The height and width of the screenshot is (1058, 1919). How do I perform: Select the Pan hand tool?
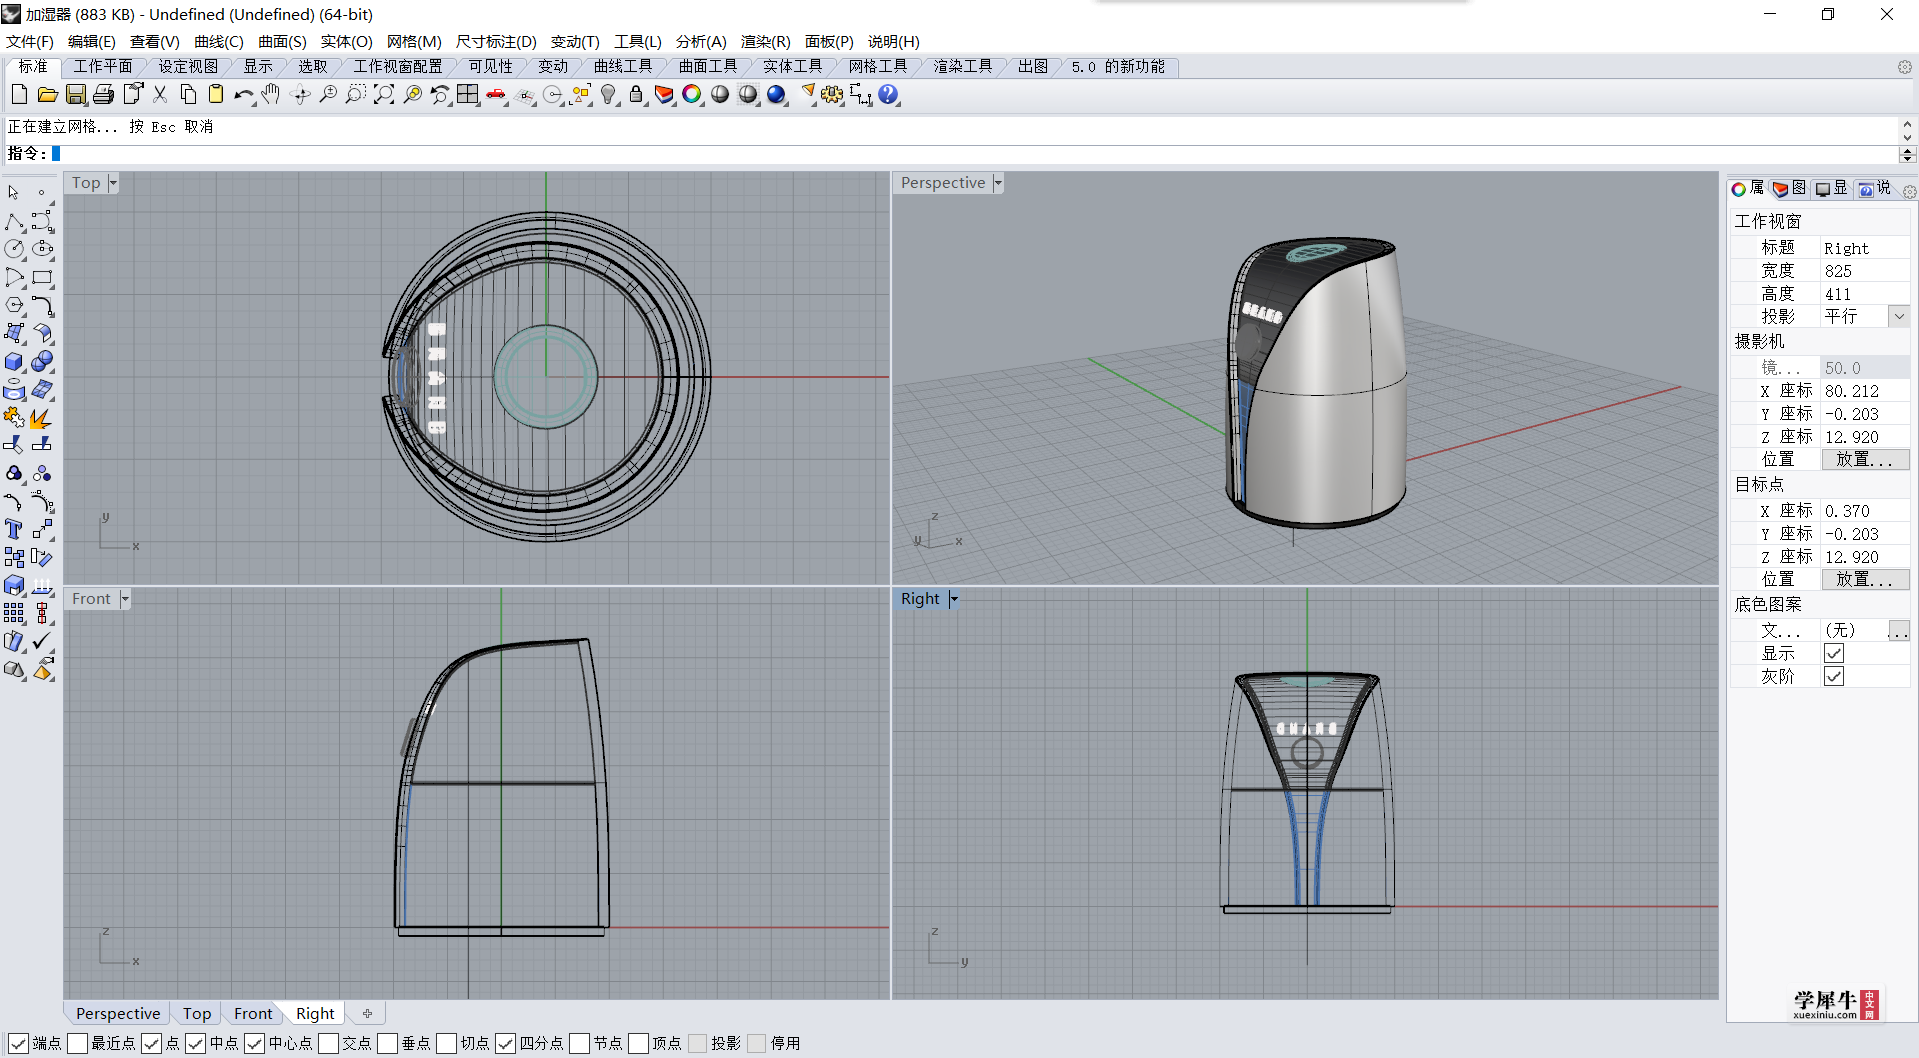click(271, 95)
